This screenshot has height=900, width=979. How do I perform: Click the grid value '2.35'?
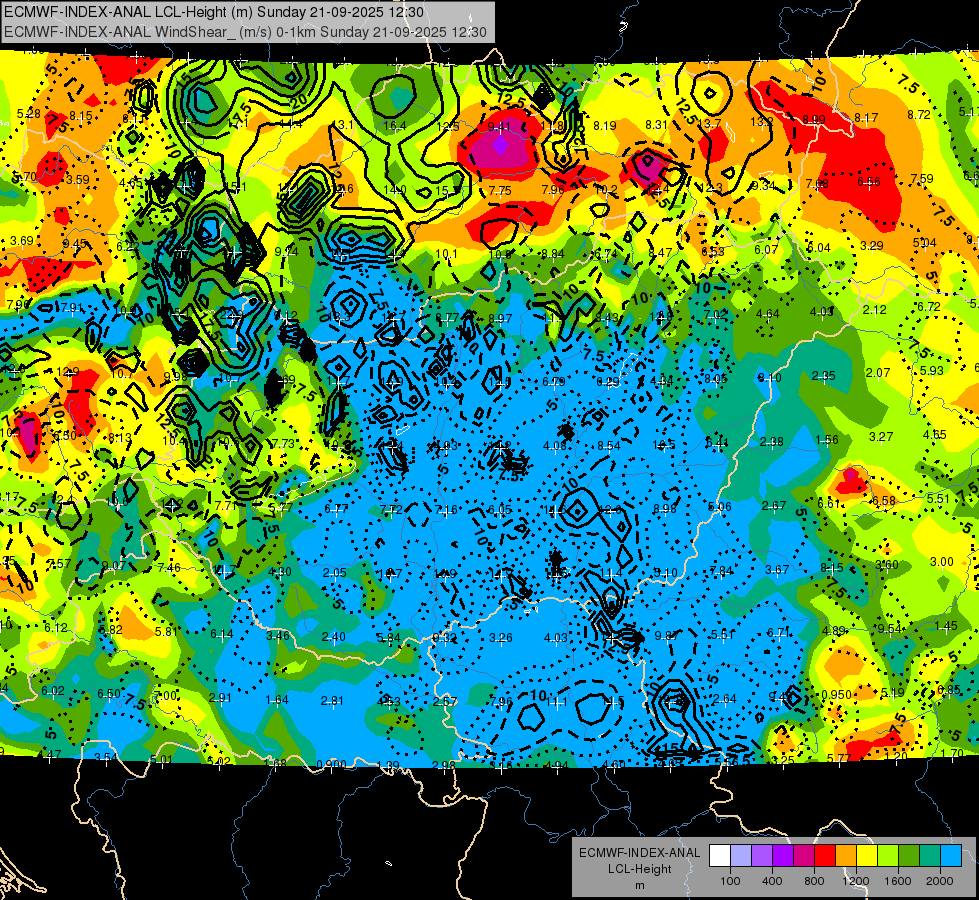[824, 375]
